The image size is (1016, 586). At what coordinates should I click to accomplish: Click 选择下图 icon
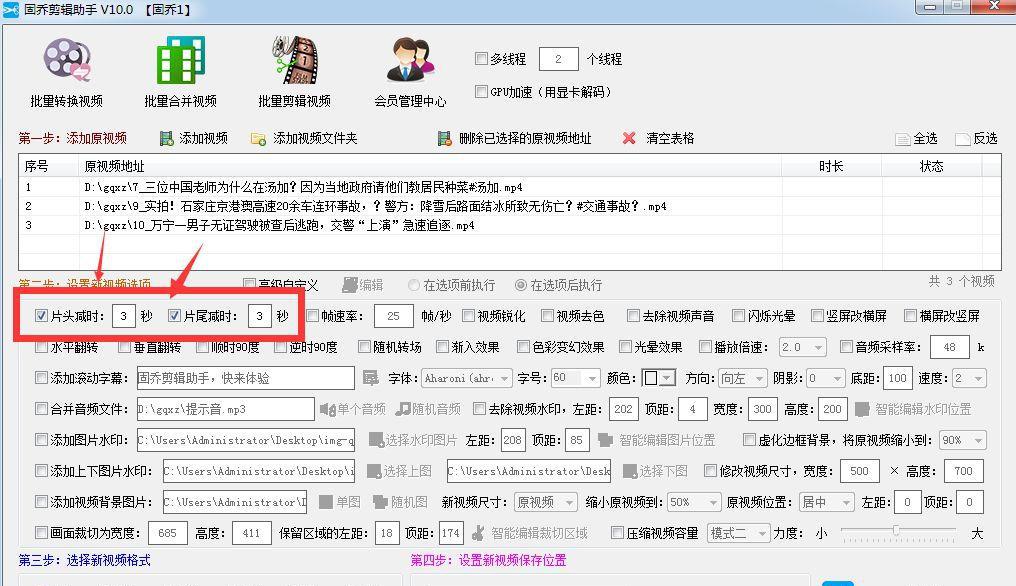point(630,471)
